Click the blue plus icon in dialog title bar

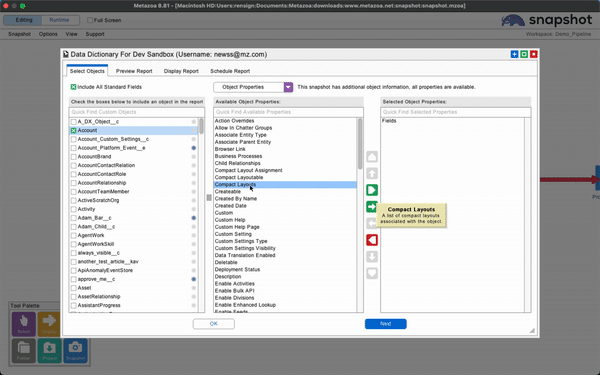(x=514, y=54)
